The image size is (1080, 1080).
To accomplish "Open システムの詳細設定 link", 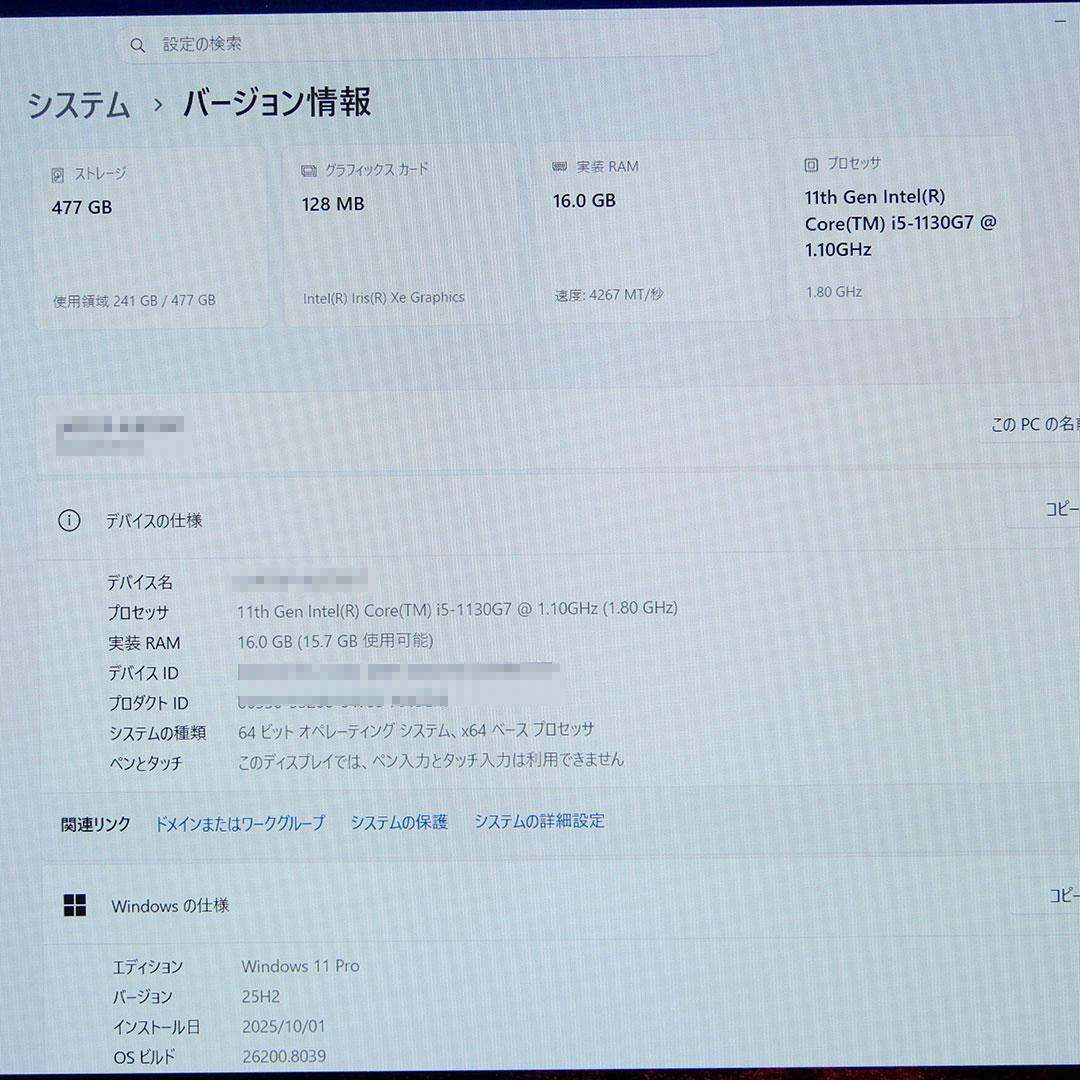I will click(539, 821).
